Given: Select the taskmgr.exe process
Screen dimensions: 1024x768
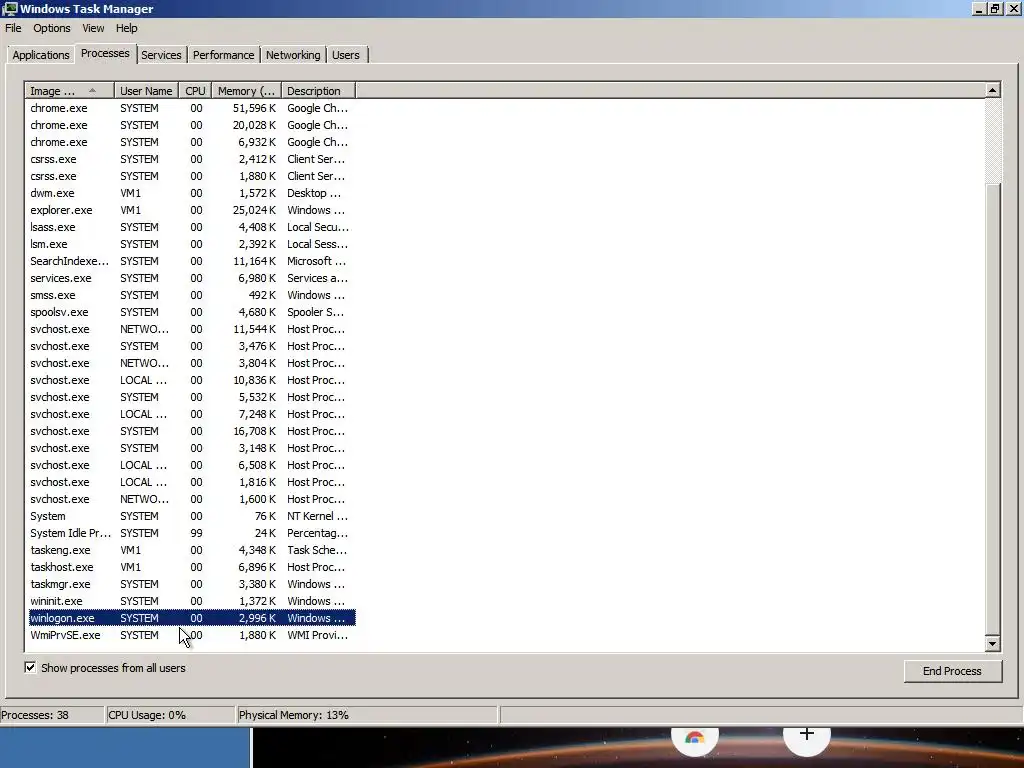Looking at the screenshot, I should pyautogui.click(x=192, y=583).
